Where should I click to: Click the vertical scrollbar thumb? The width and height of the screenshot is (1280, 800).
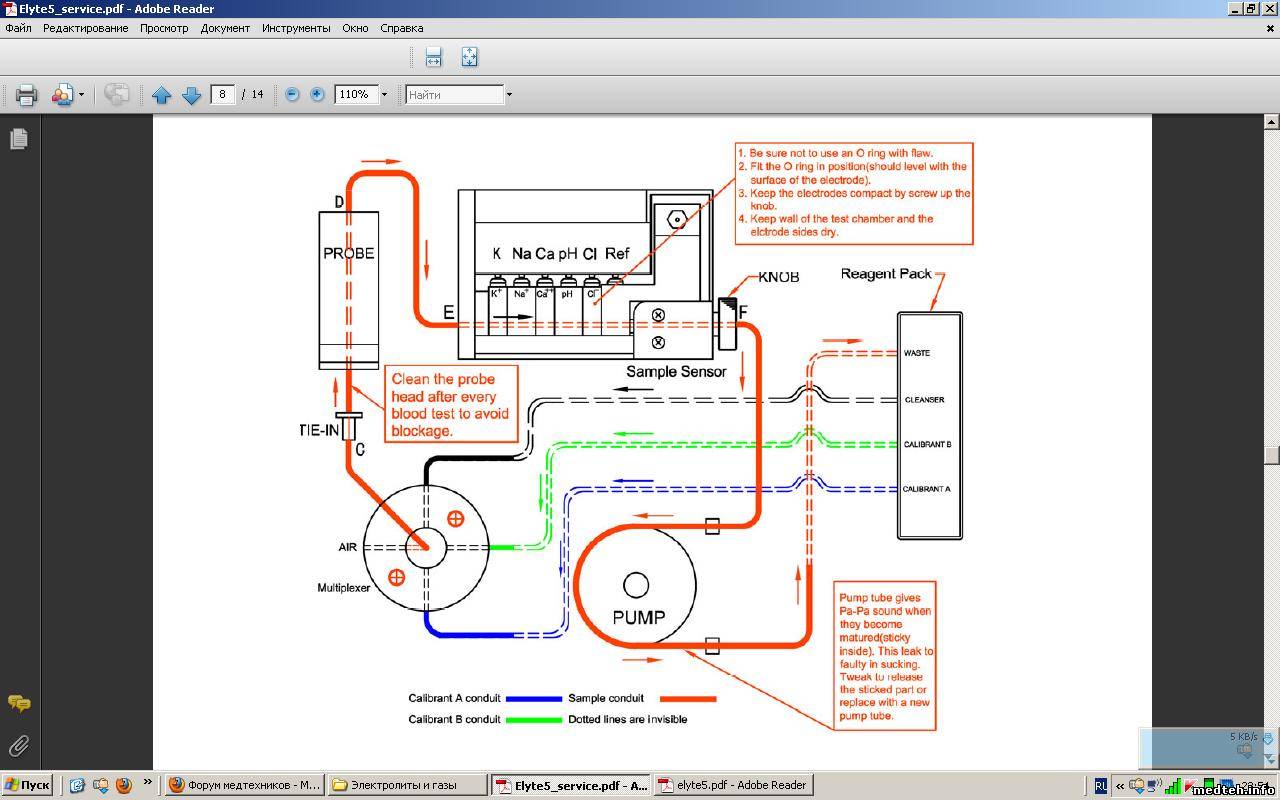click(1271, 455)
